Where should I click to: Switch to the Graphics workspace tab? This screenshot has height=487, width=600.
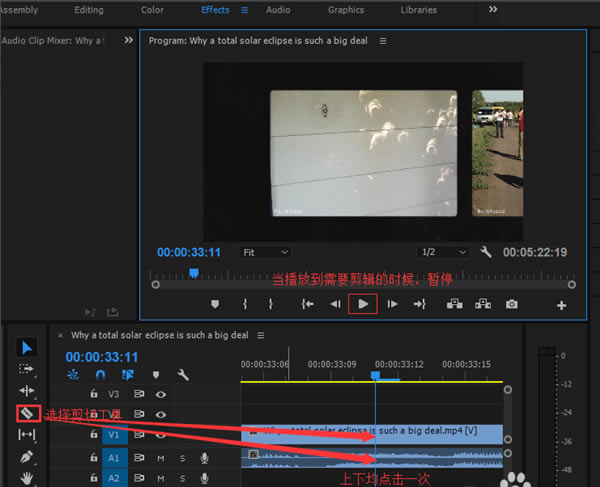(346, 10)
